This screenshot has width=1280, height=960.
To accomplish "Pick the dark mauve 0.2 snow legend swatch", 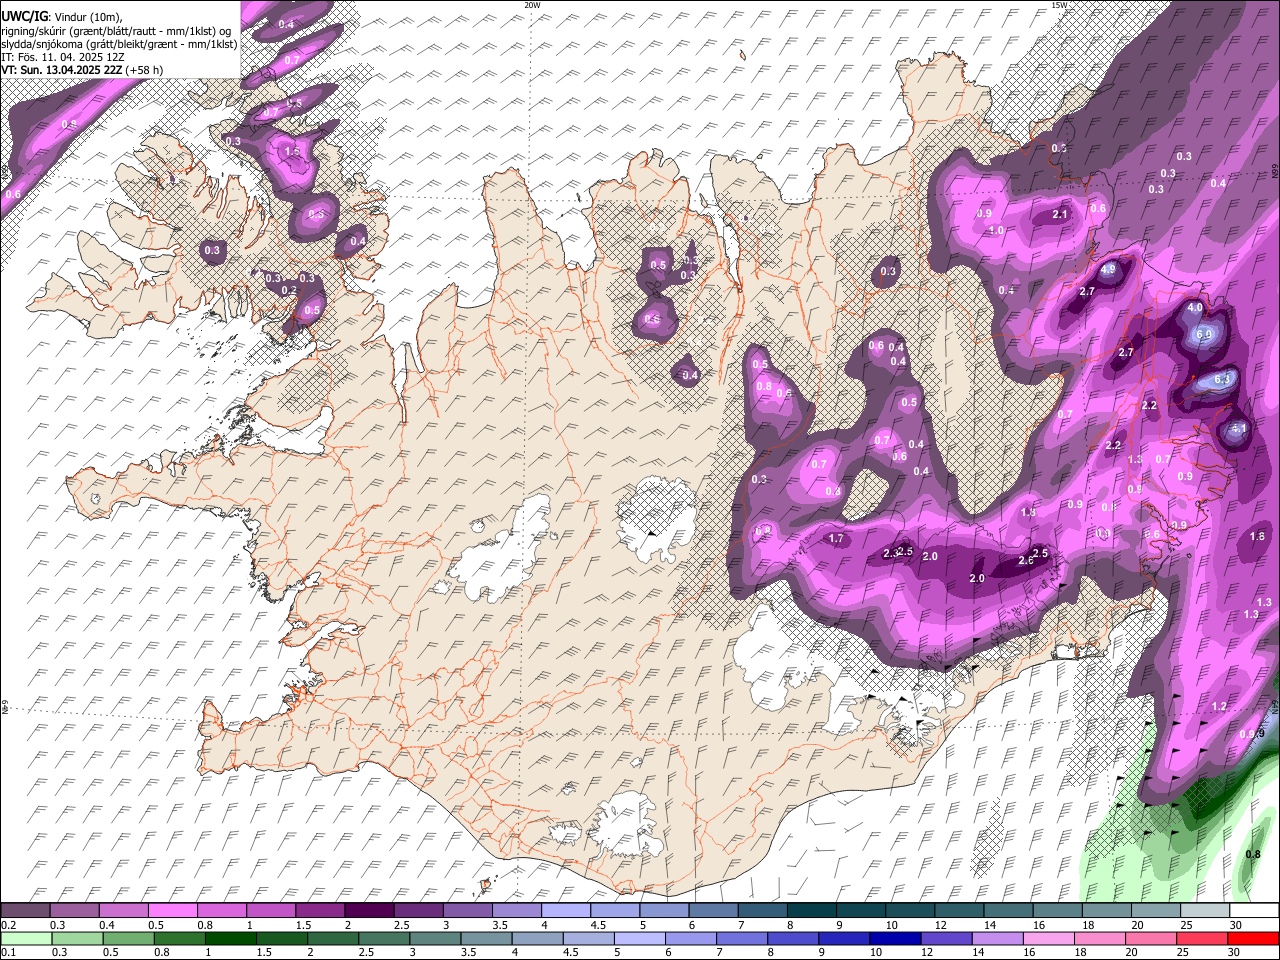I will click(x=26, y=910).
